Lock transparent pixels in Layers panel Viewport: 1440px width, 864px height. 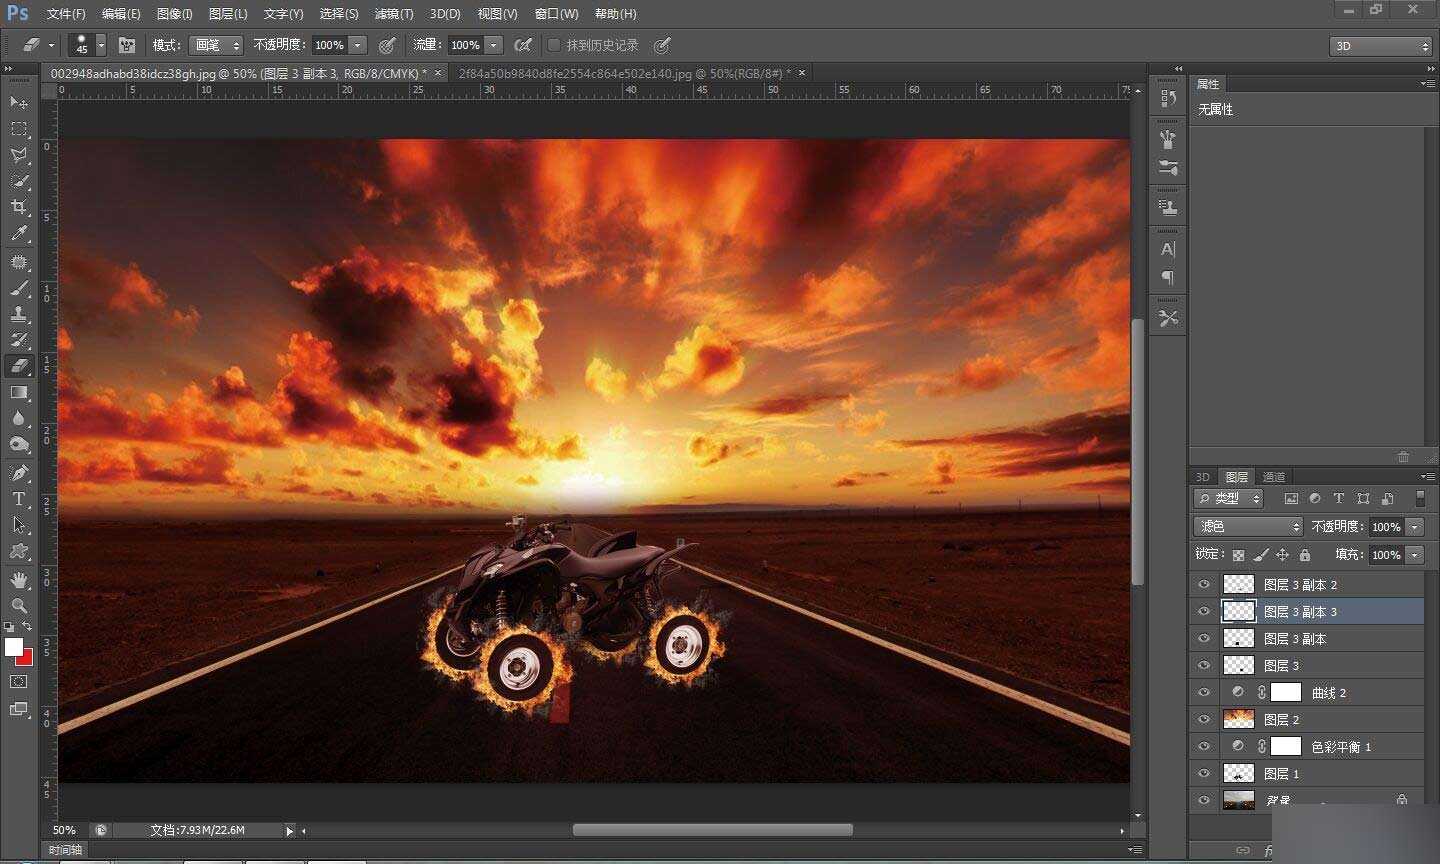(x=1239, y=554)
